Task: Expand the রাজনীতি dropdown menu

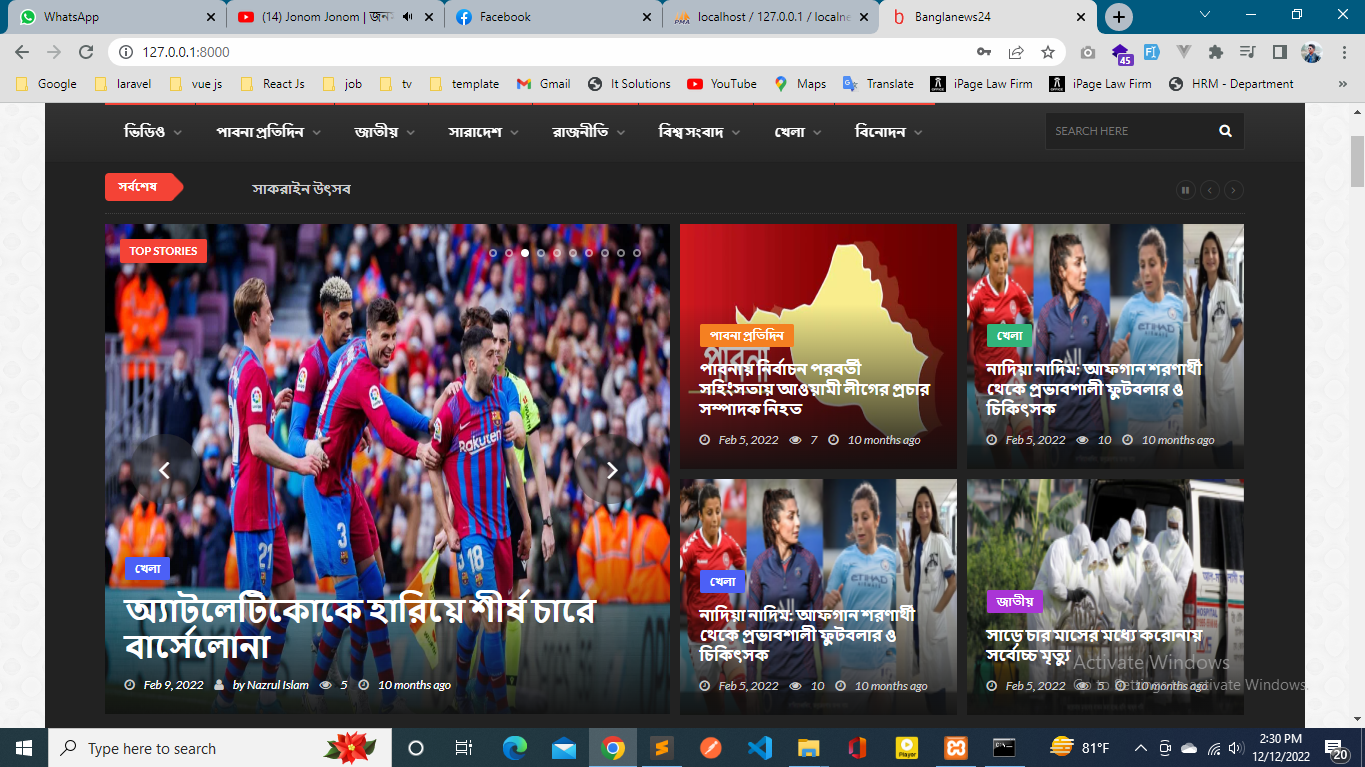Action: (588, 132)
